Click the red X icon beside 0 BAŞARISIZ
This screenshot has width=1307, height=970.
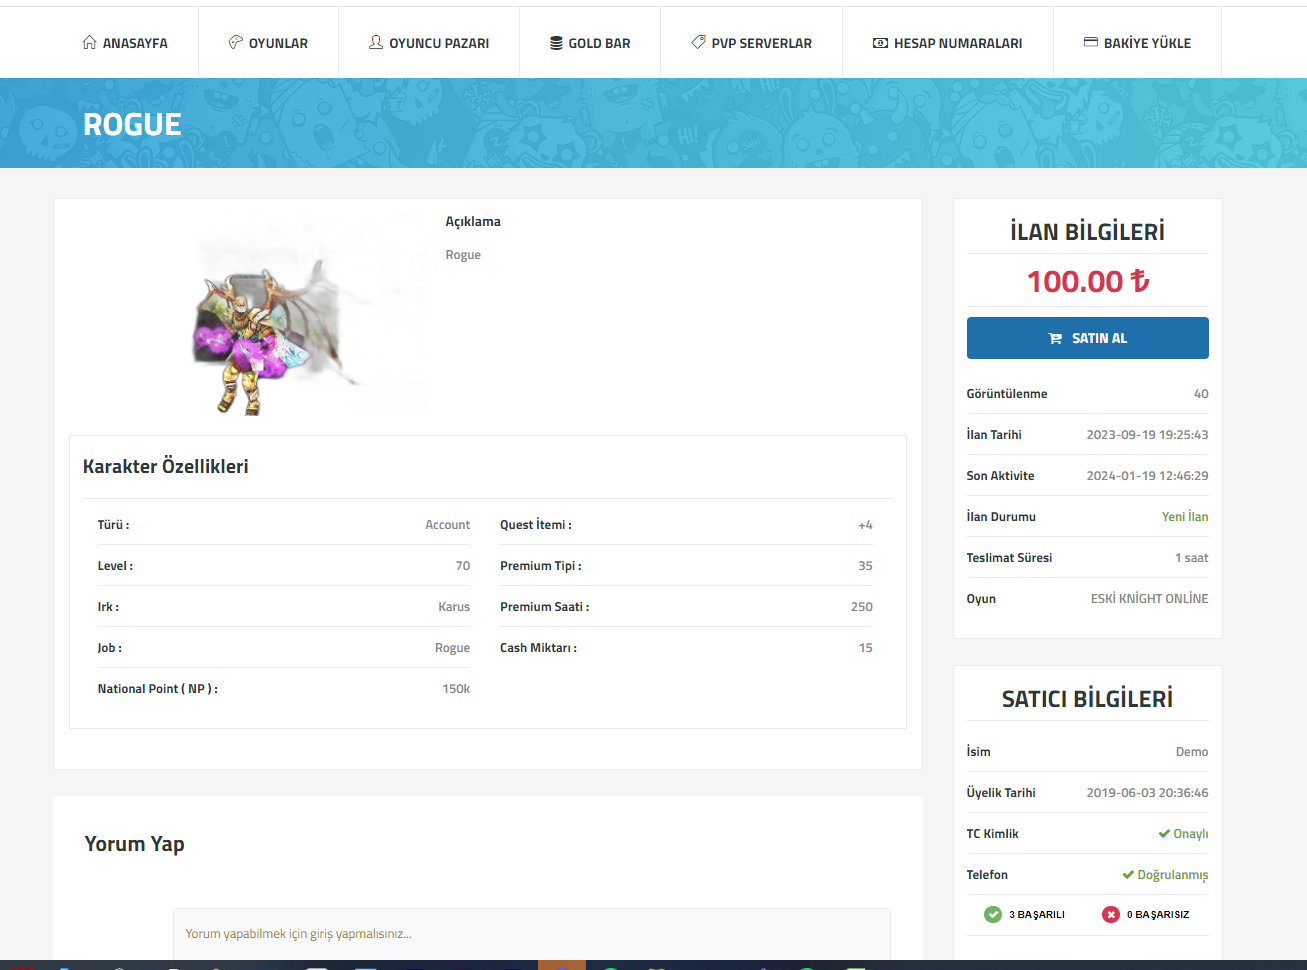(1110, 914)
